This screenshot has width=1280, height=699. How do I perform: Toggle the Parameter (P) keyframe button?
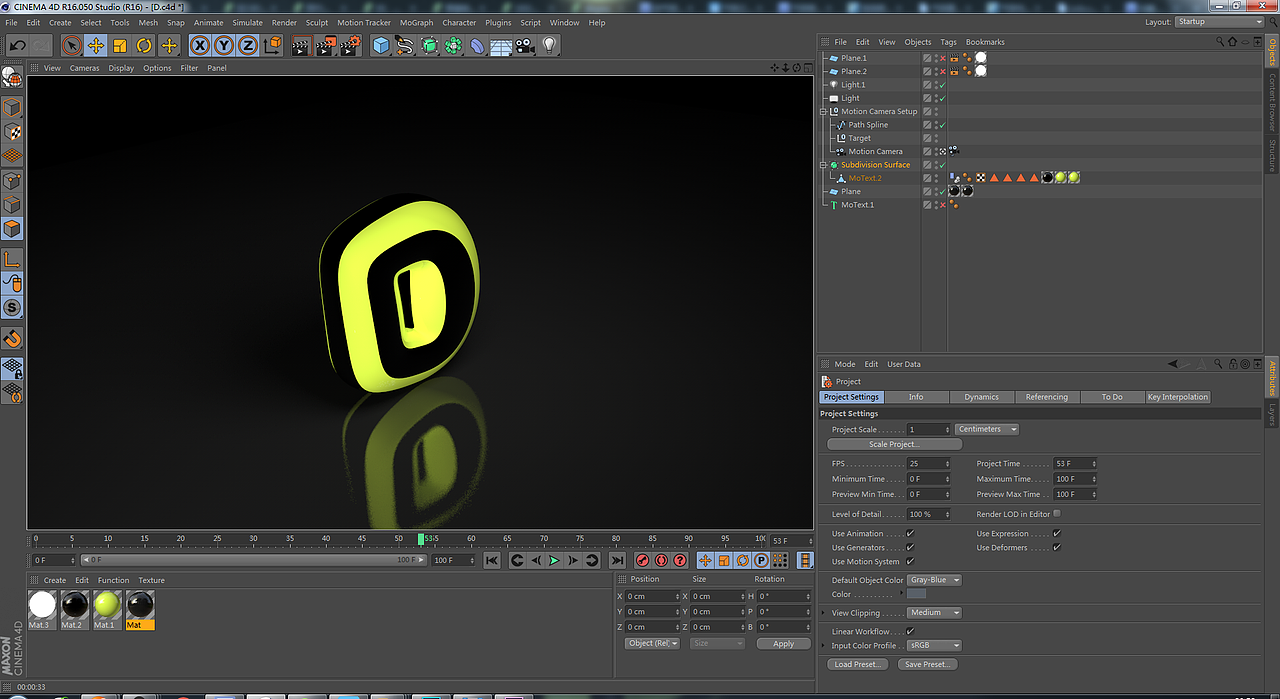[x=761, y=561]
